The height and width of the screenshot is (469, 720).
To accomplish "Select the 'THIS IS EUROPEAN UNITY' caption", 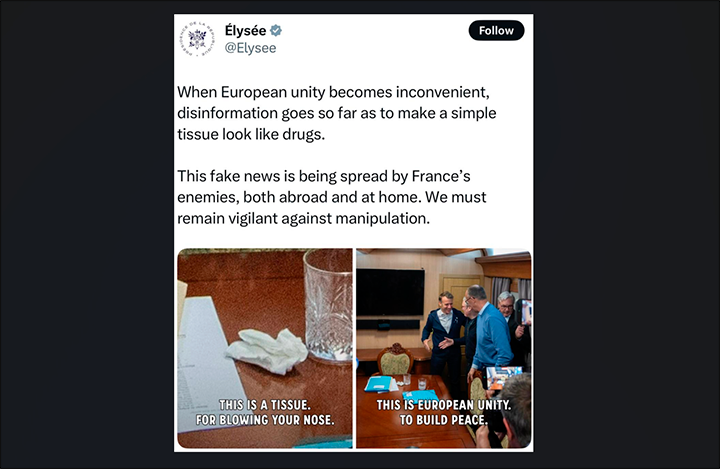I will (x=444, y=412).
